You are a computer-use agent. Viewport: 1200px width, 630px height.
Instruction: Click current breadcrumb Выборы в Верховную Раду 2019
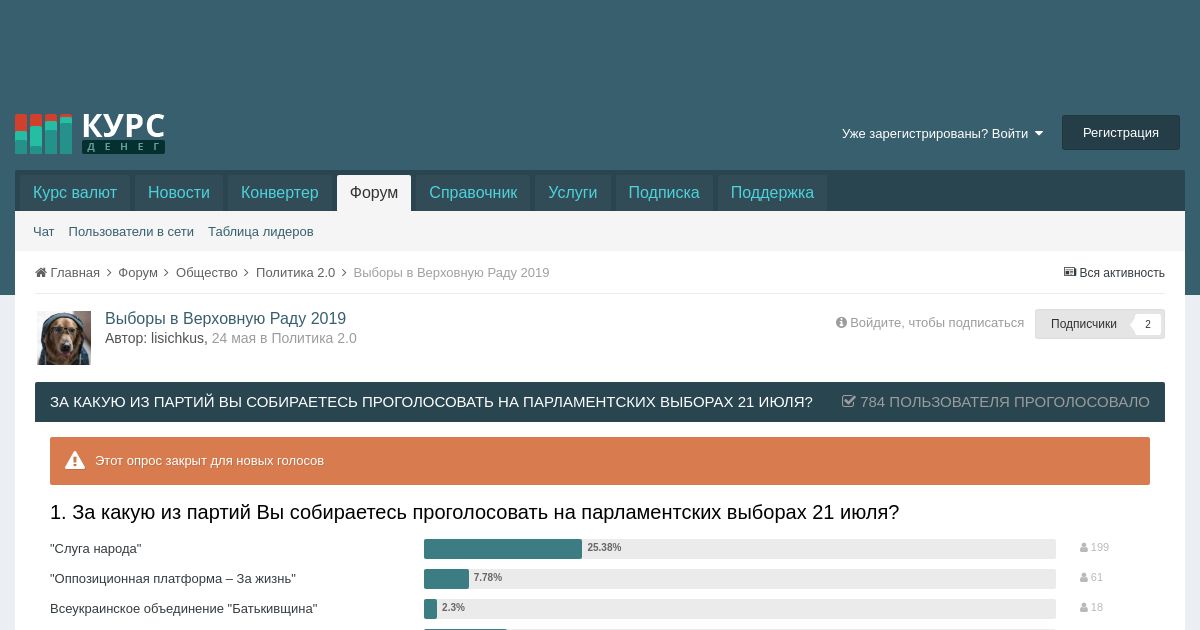tap(451, 272)
